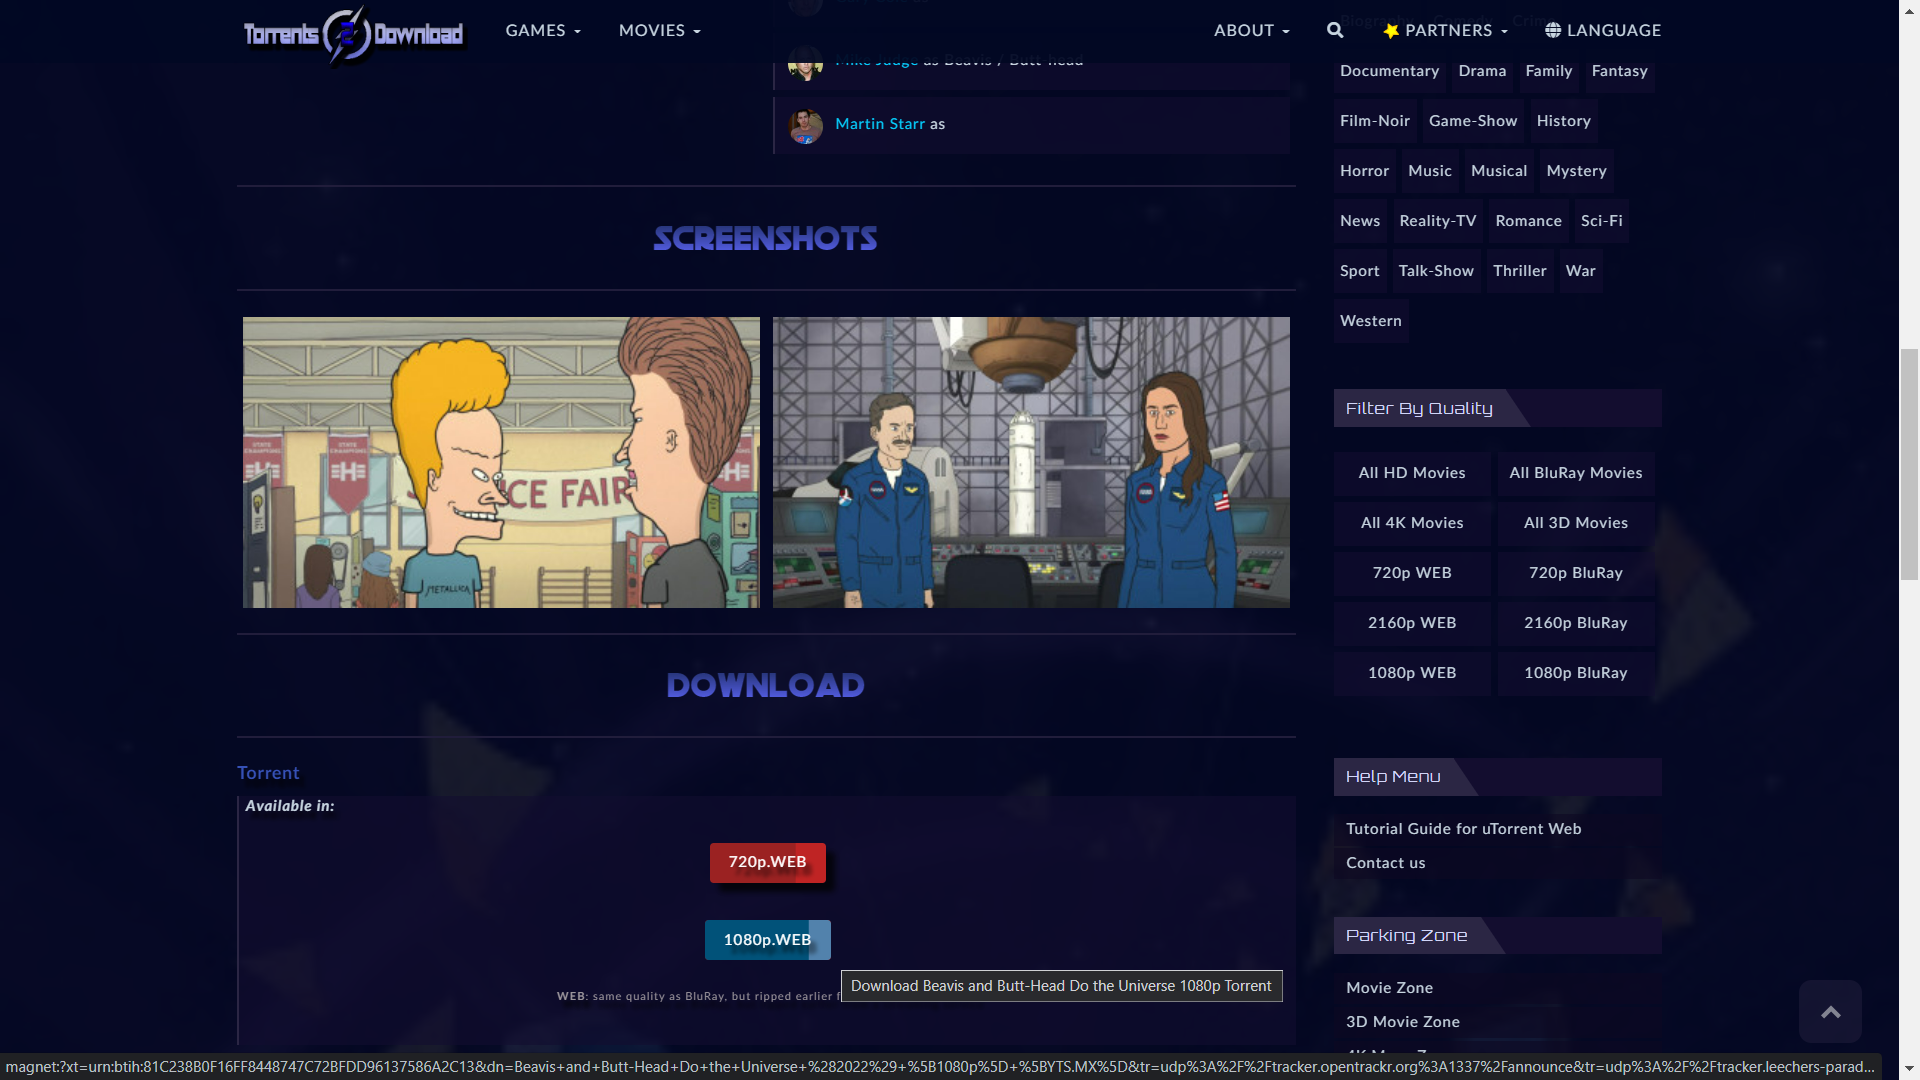
Task: Choose the Game-Show genre
Action: coord(1473,121)
